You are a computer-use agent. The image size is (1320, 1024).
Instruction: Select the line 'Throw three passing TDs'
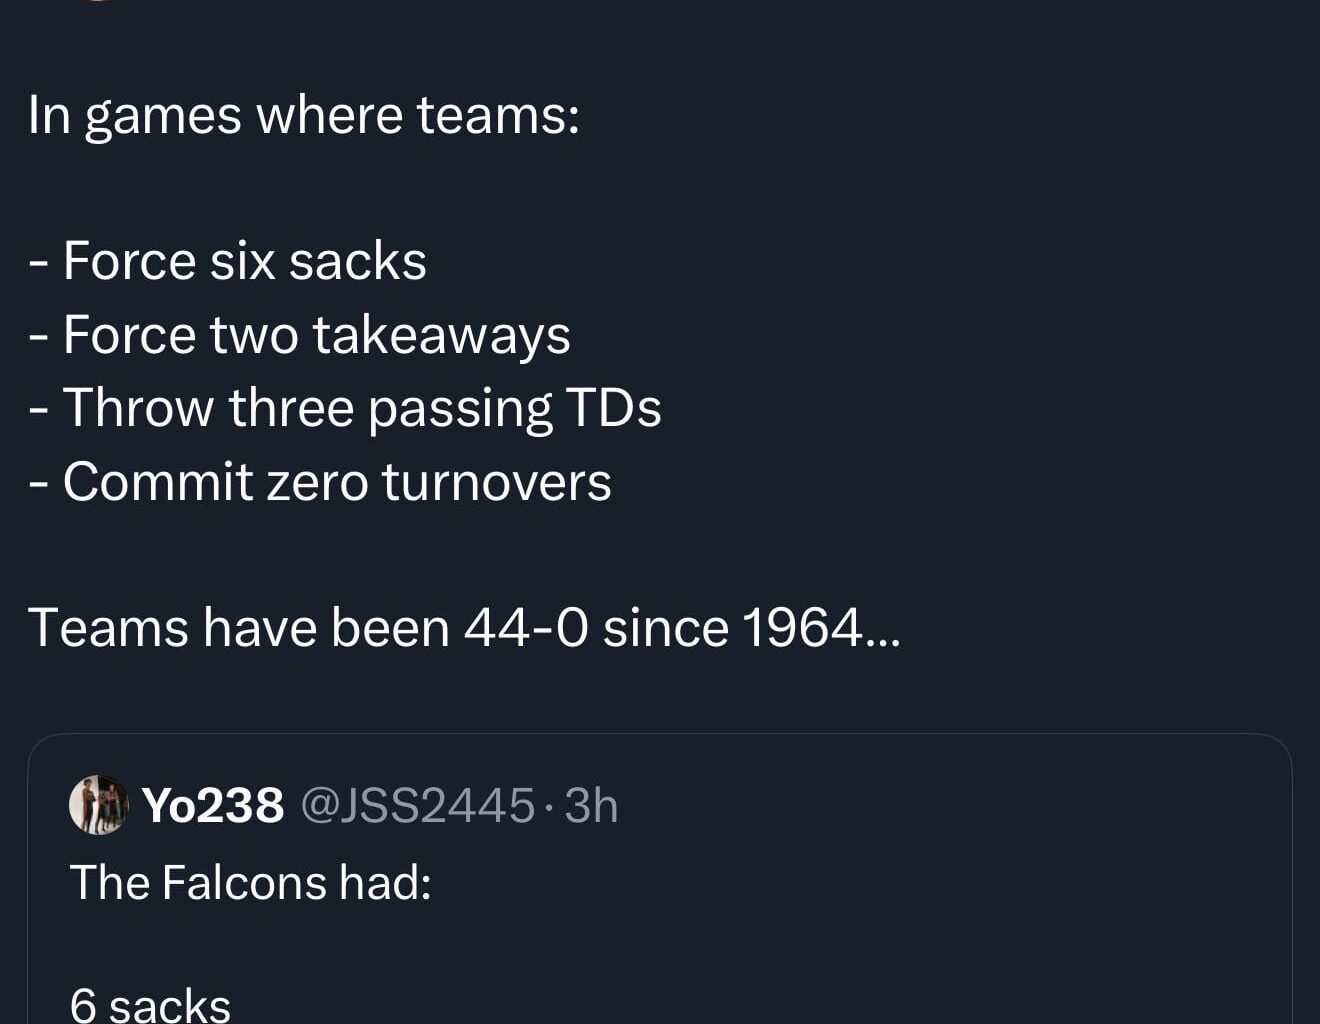(x=345, y=407)
